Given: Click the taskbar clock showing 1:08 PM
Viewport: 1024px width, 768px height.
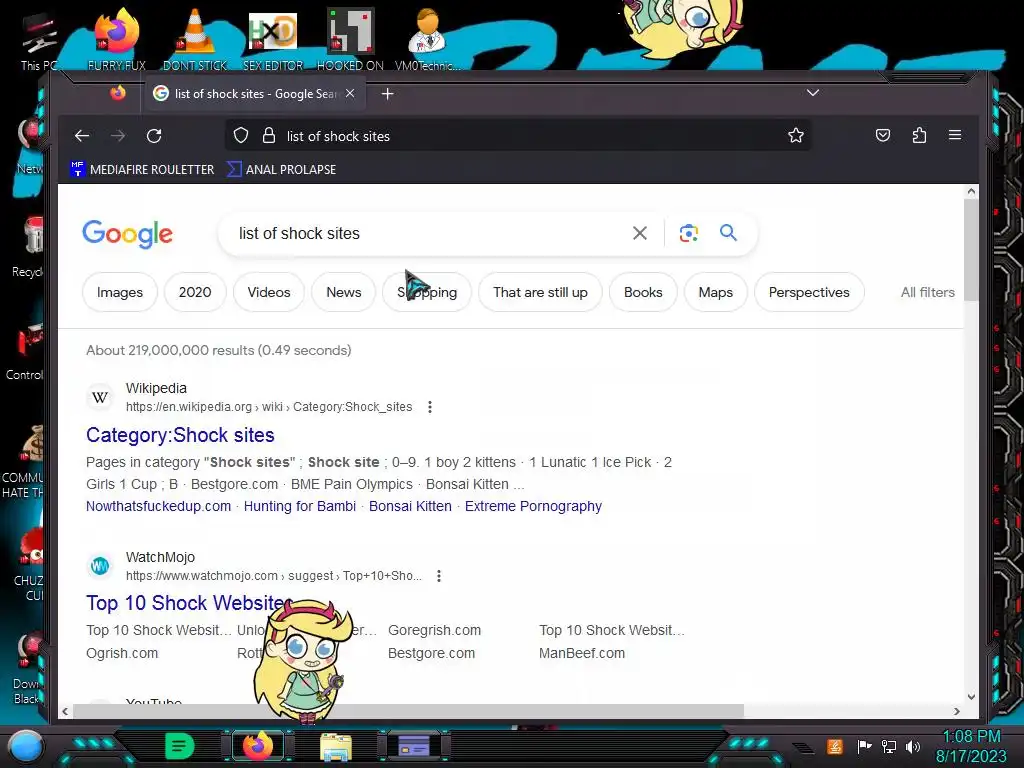Looking at the screenshot, I should [972, 746].
